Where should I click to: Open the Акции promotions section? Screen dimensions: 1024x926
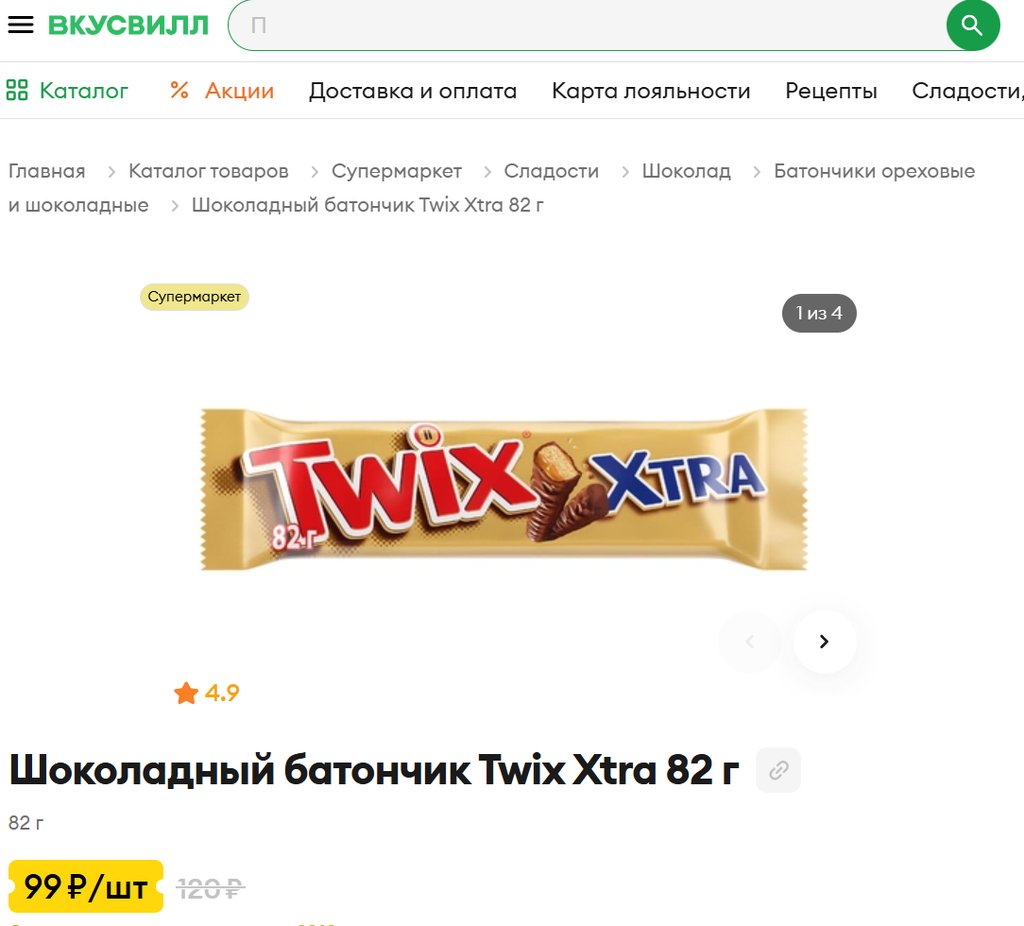click(222, 90)
